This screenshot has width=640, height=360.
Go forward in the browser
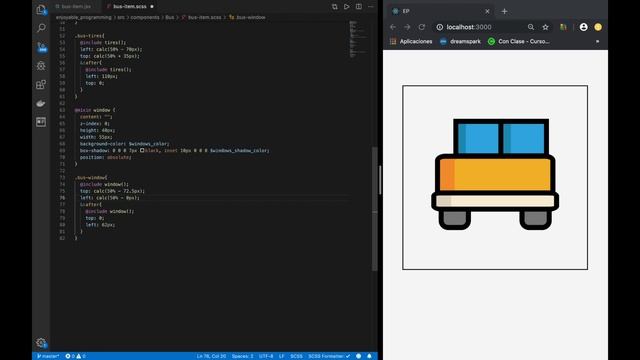click(x=407, y=27)
